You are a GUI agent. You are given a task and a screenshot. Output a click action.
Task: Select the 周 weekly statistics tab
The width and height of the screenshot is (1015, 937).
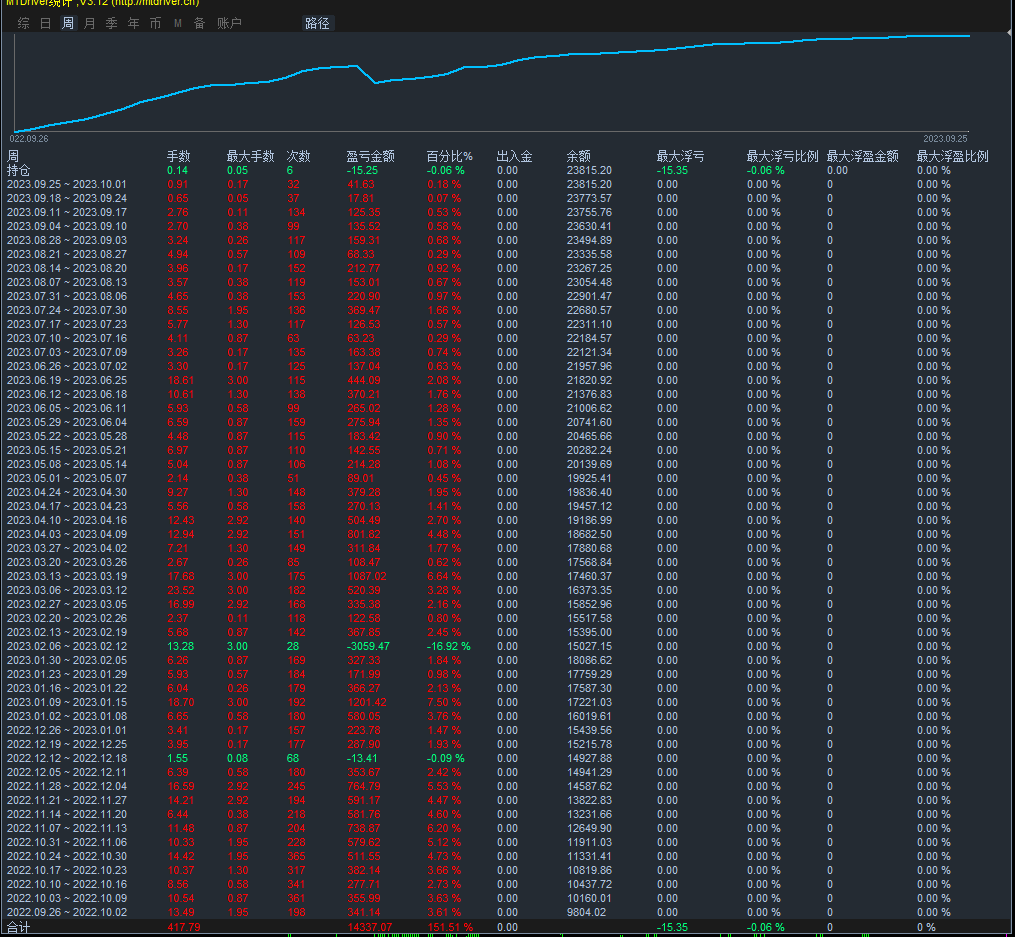coord(67,23)
